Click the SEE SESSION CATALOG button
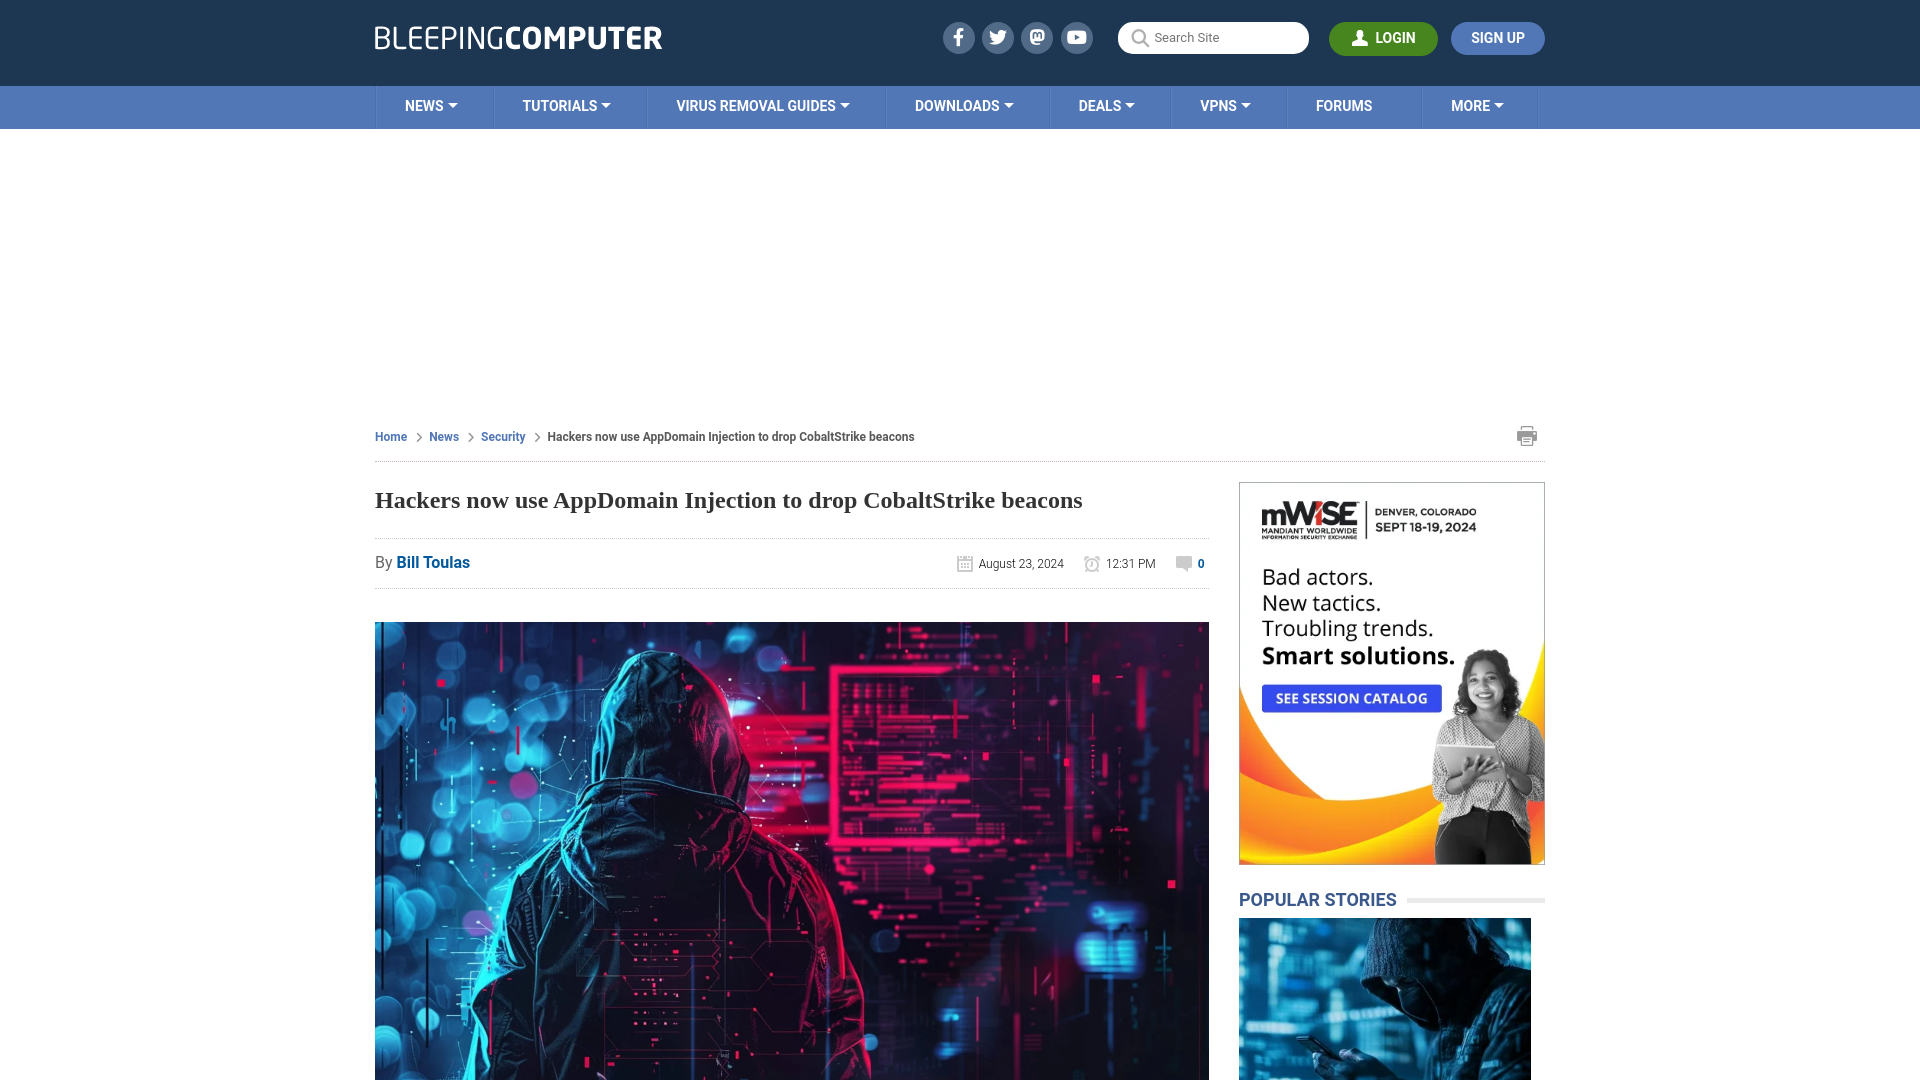The image size is (1920, 1080). [x=1350, y=698]
